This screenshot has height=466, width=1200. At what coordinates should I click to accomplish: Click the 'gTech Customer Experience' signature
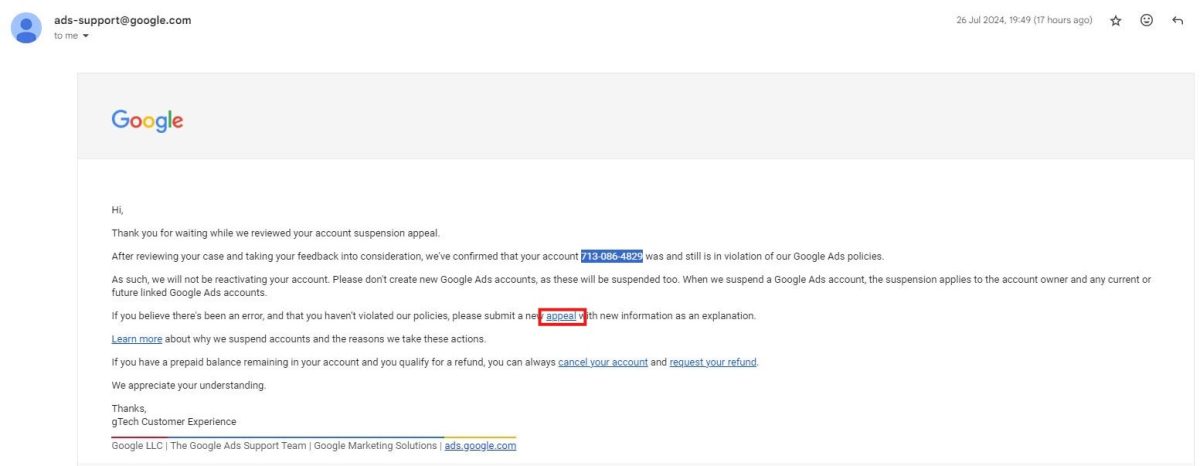[174, 422]
